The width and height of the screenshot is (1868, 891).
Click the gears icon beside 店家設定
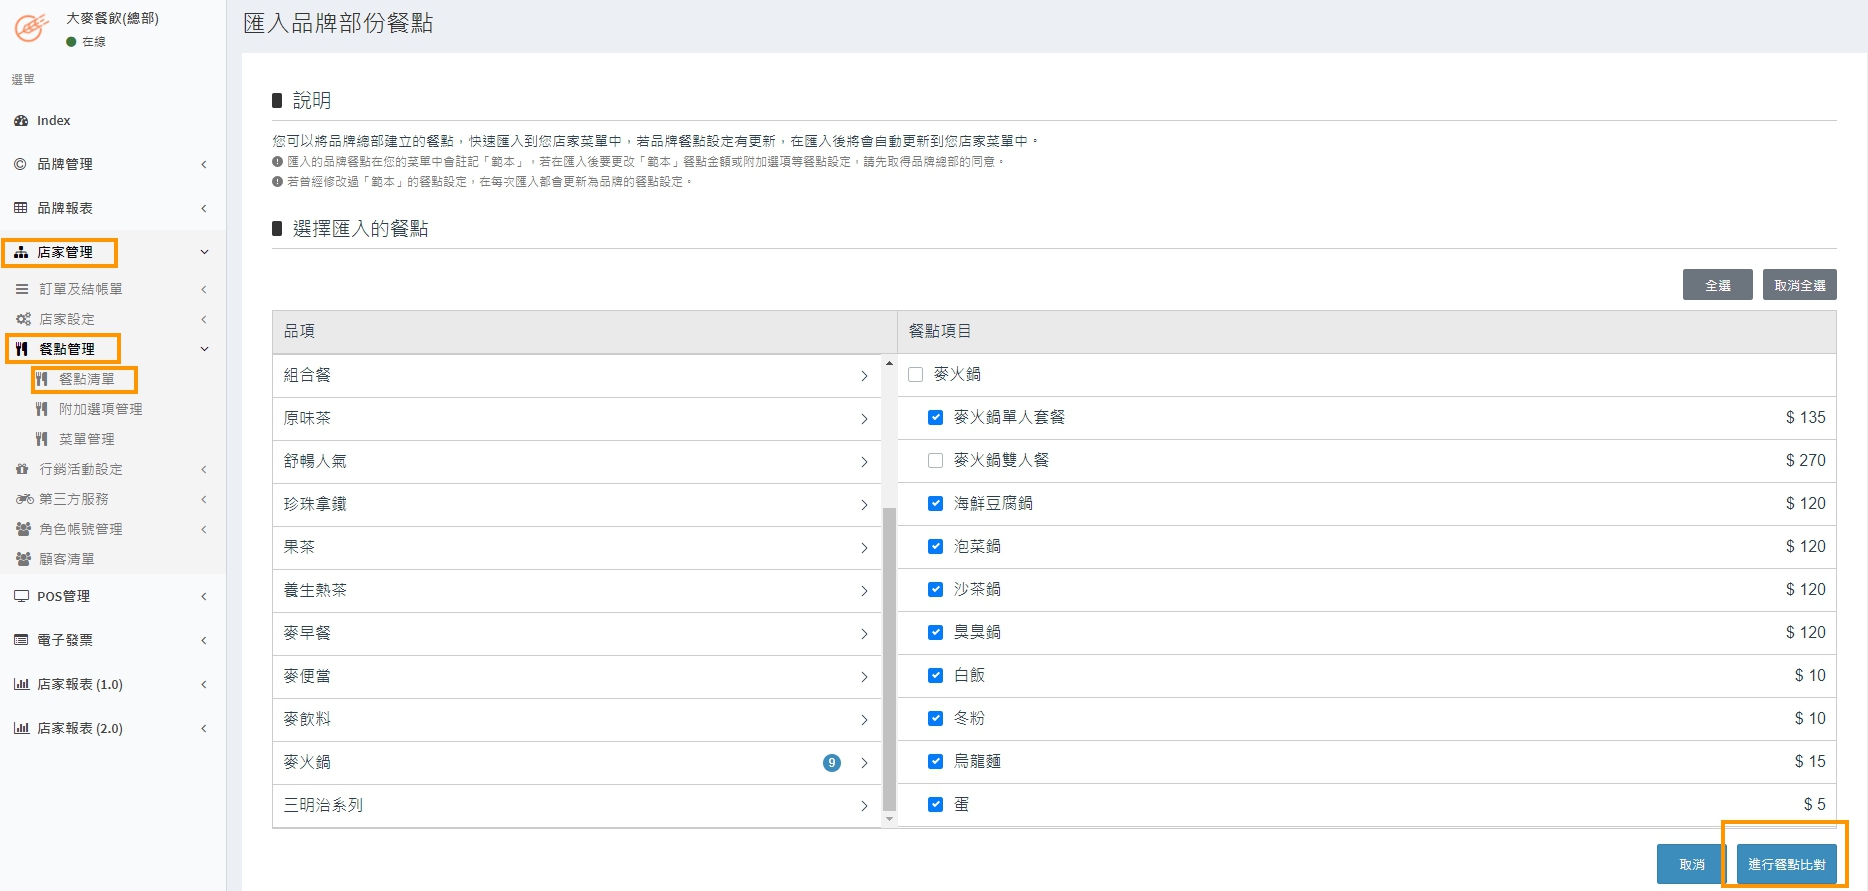point(23,319)
